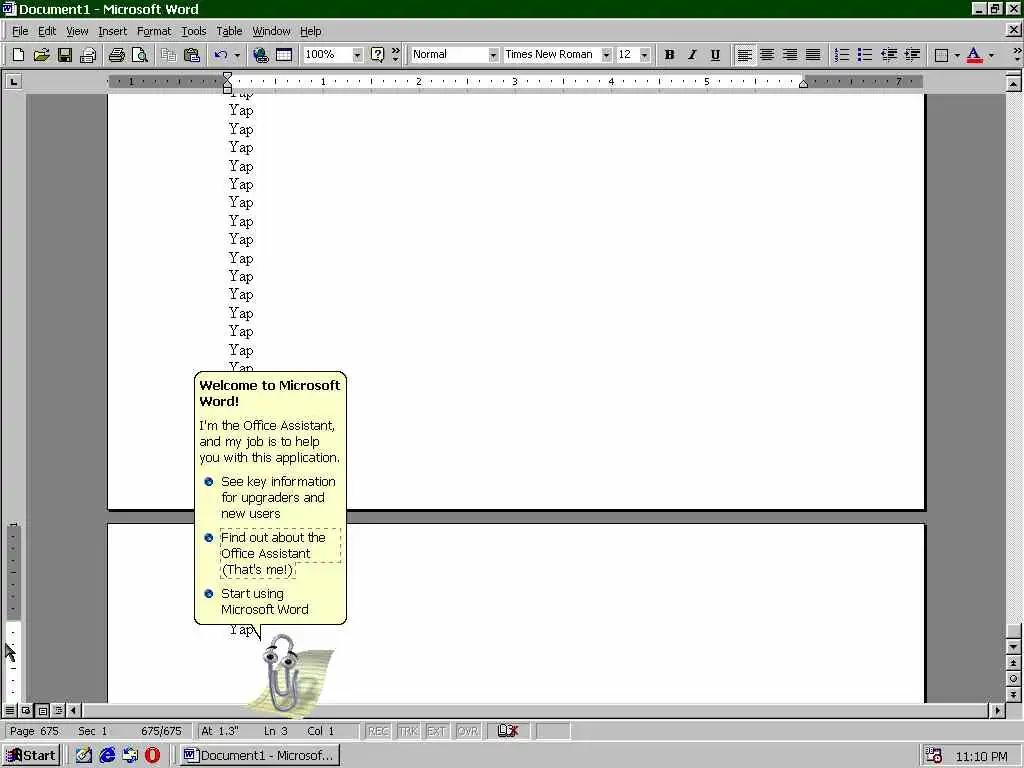The height and width of the screenshot is (768, 1024).
Task: Open the font size dropdown
Action: tap(645, 55)
